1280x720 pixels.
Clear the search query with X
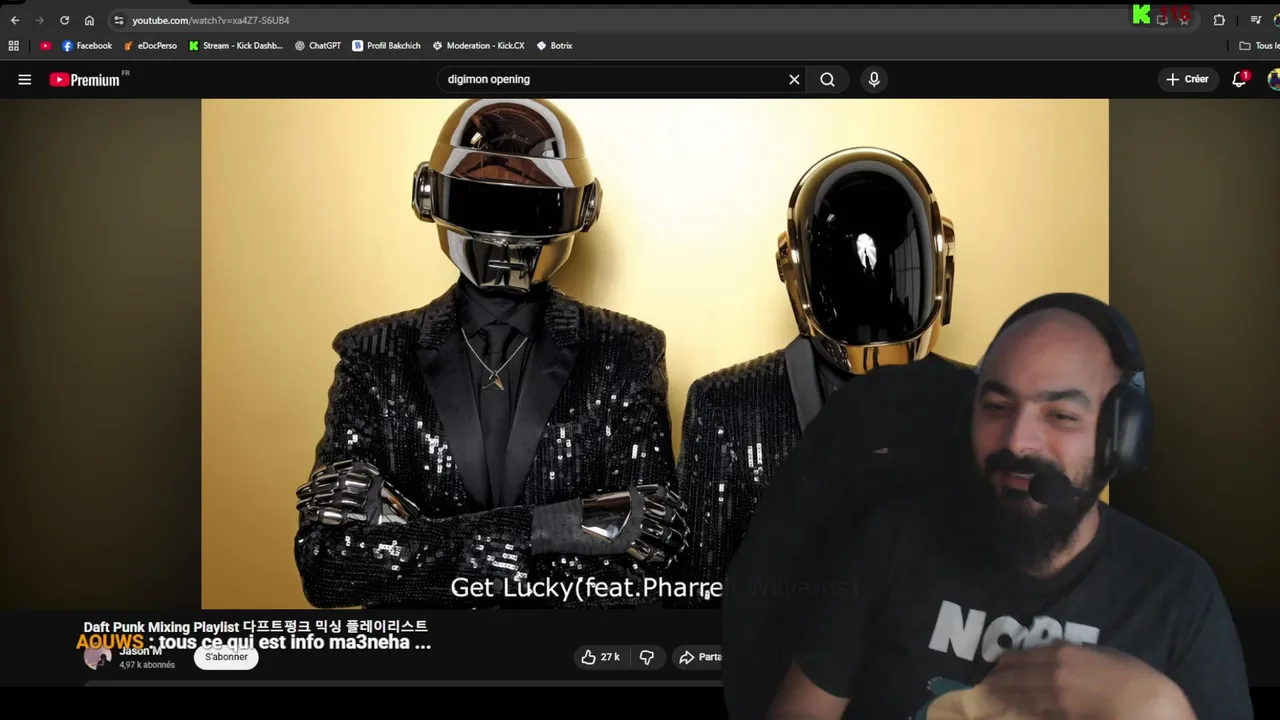click(794, 80)
